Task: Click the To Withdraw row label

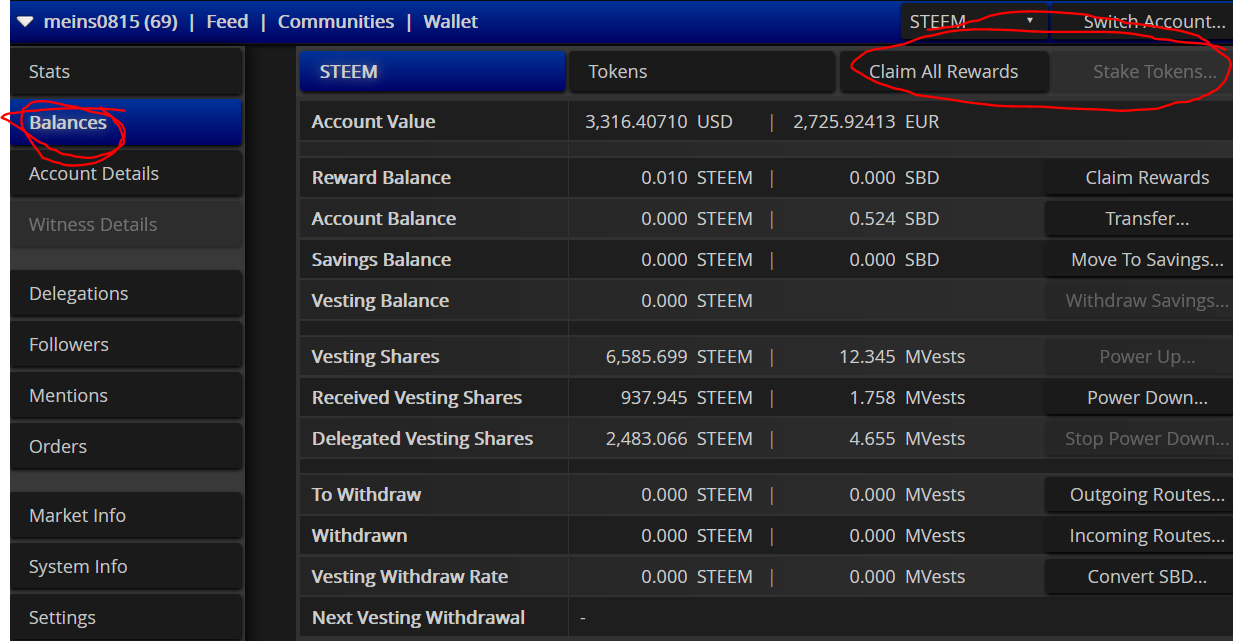Action: pyautogui.click(x=366, y=495)
